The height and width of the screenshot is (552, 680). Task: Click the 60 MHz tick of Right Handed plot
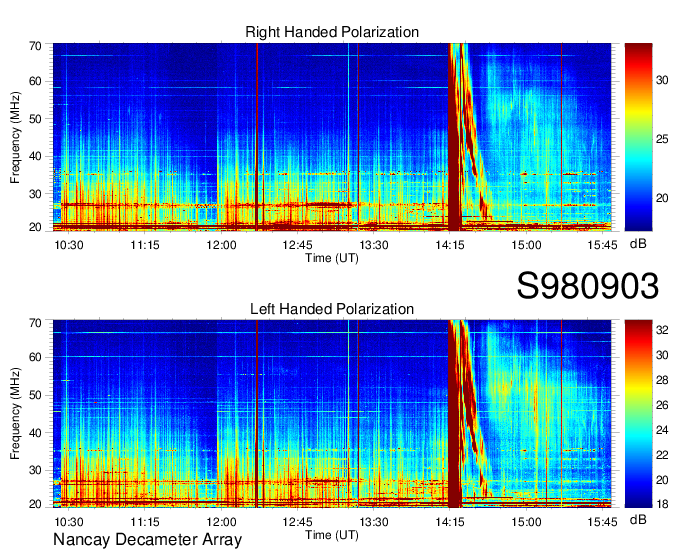tap(35, 82)
